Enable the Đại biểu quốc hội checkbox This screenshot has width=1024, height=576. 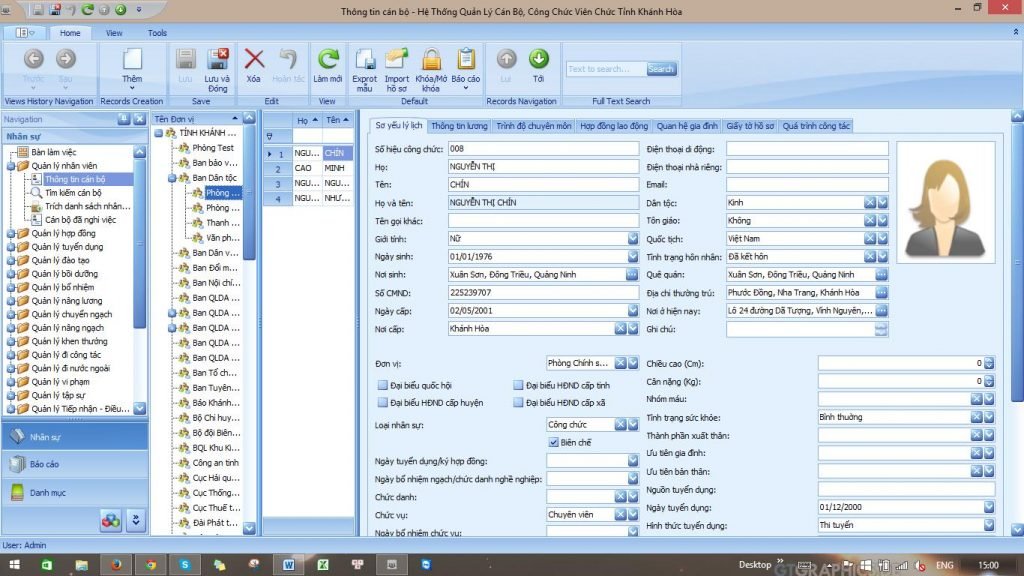click(383, 385)
